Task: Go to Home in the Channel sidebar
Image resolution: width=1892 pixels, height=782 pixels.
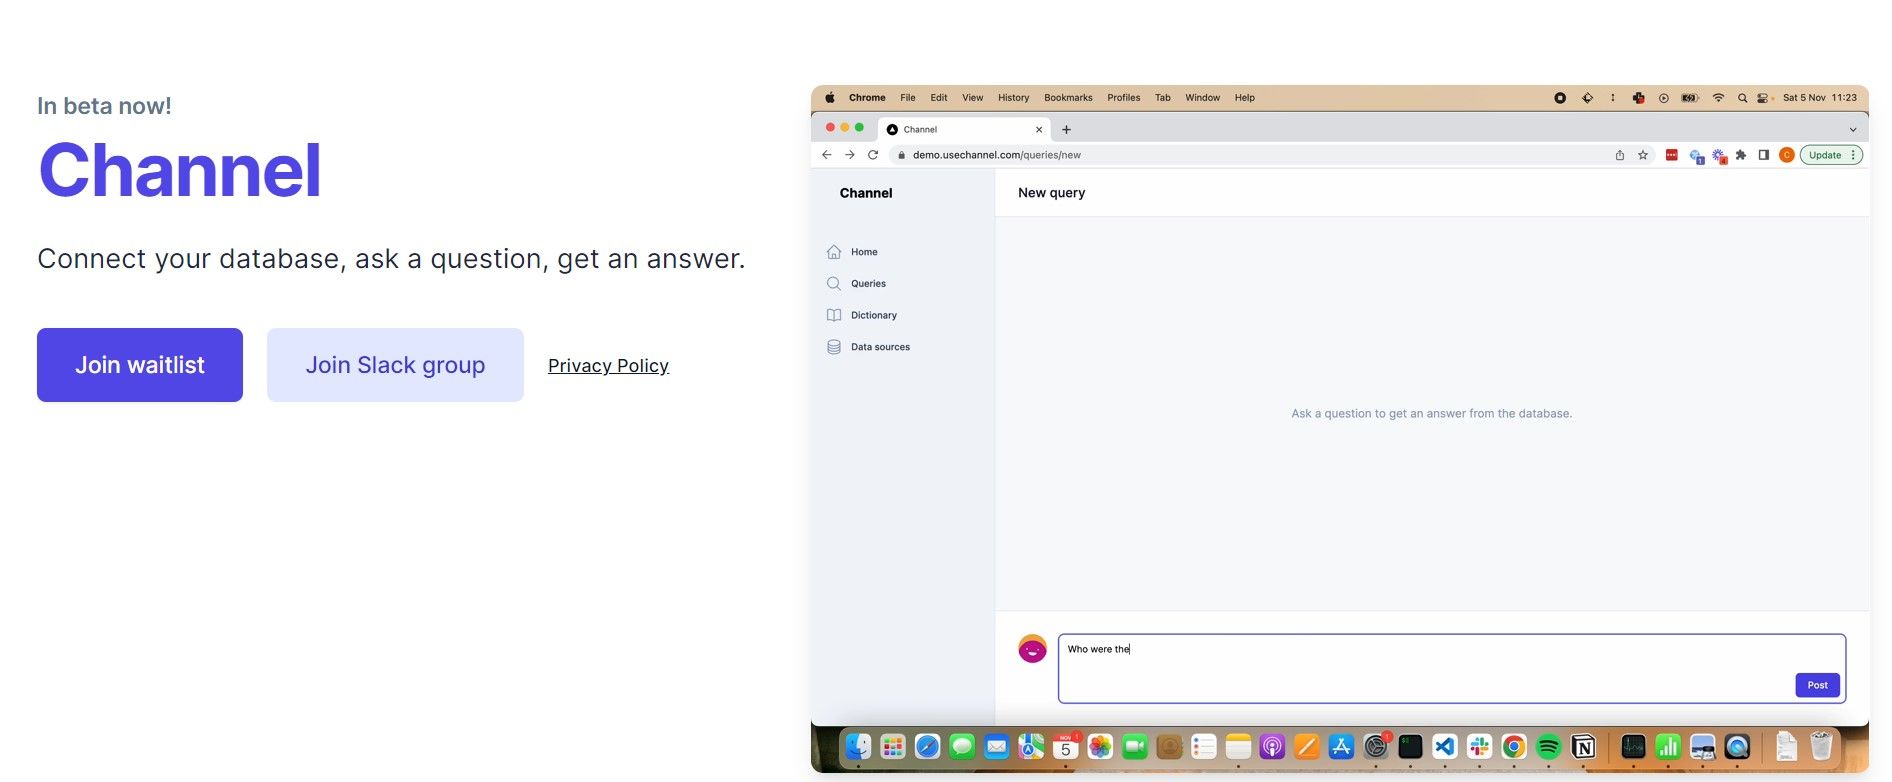Action: tap(864, 252)
